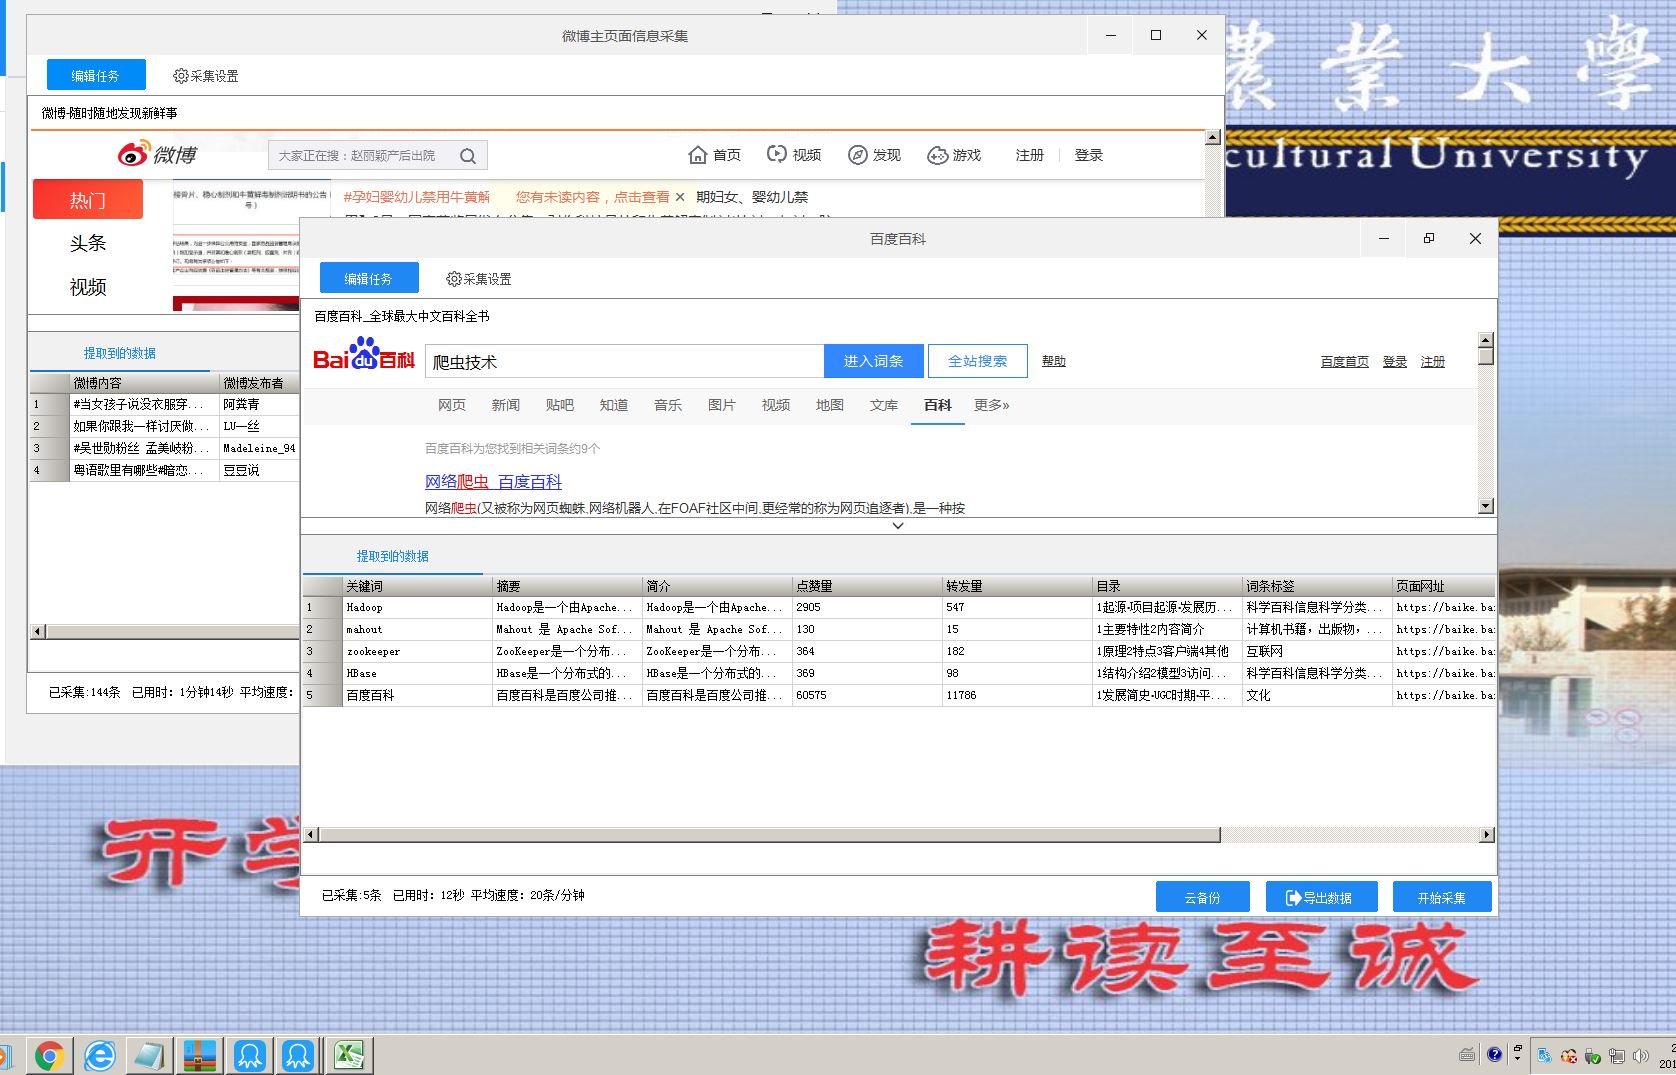
Task: Collapse the page preview with the chevron arrow
Action: click(x=897, y=525)
